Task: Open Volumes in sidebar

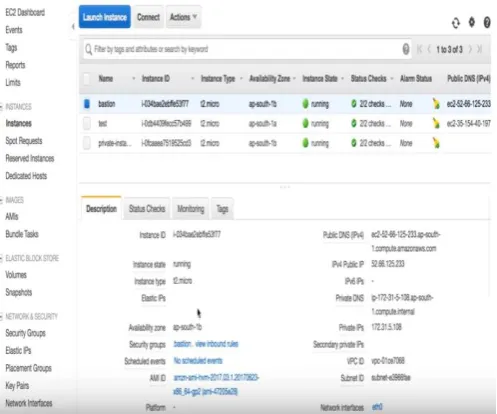Action: [16, 275]
